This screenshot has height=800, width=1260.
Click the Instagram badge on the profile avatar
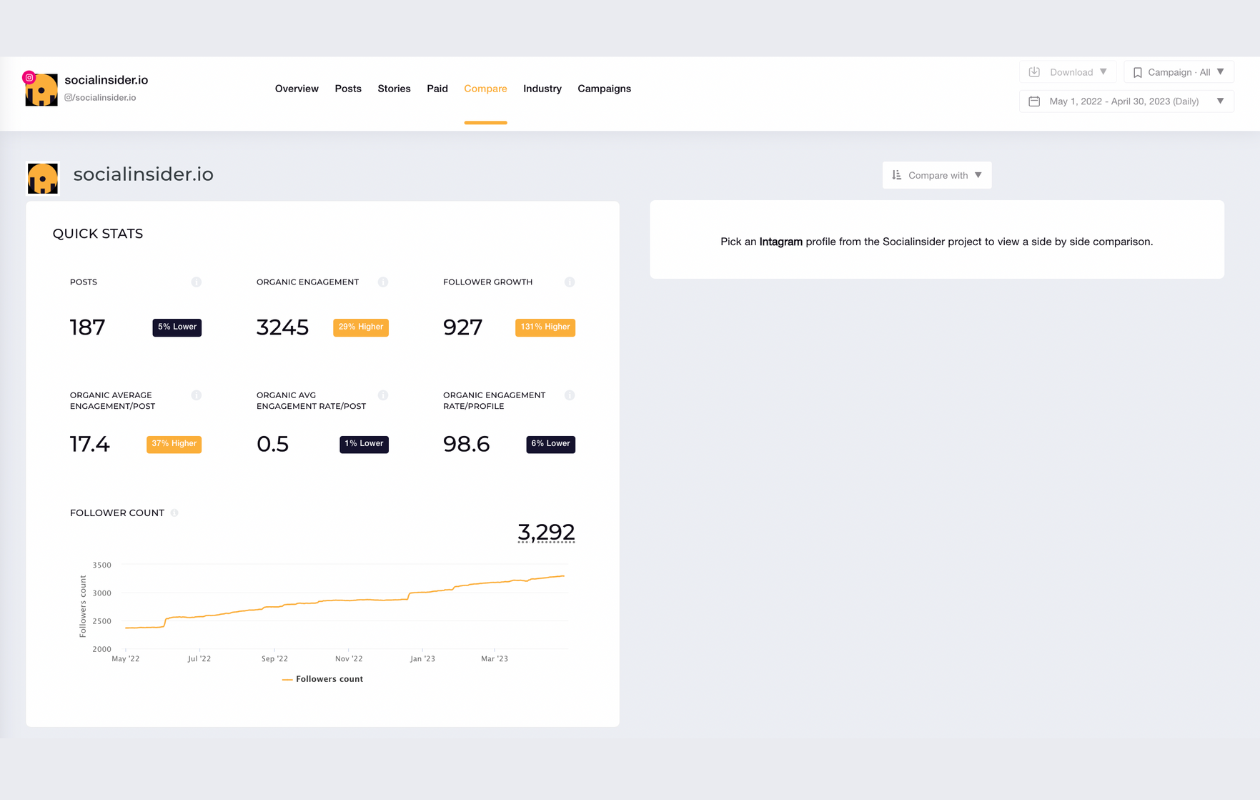point(29,77)
